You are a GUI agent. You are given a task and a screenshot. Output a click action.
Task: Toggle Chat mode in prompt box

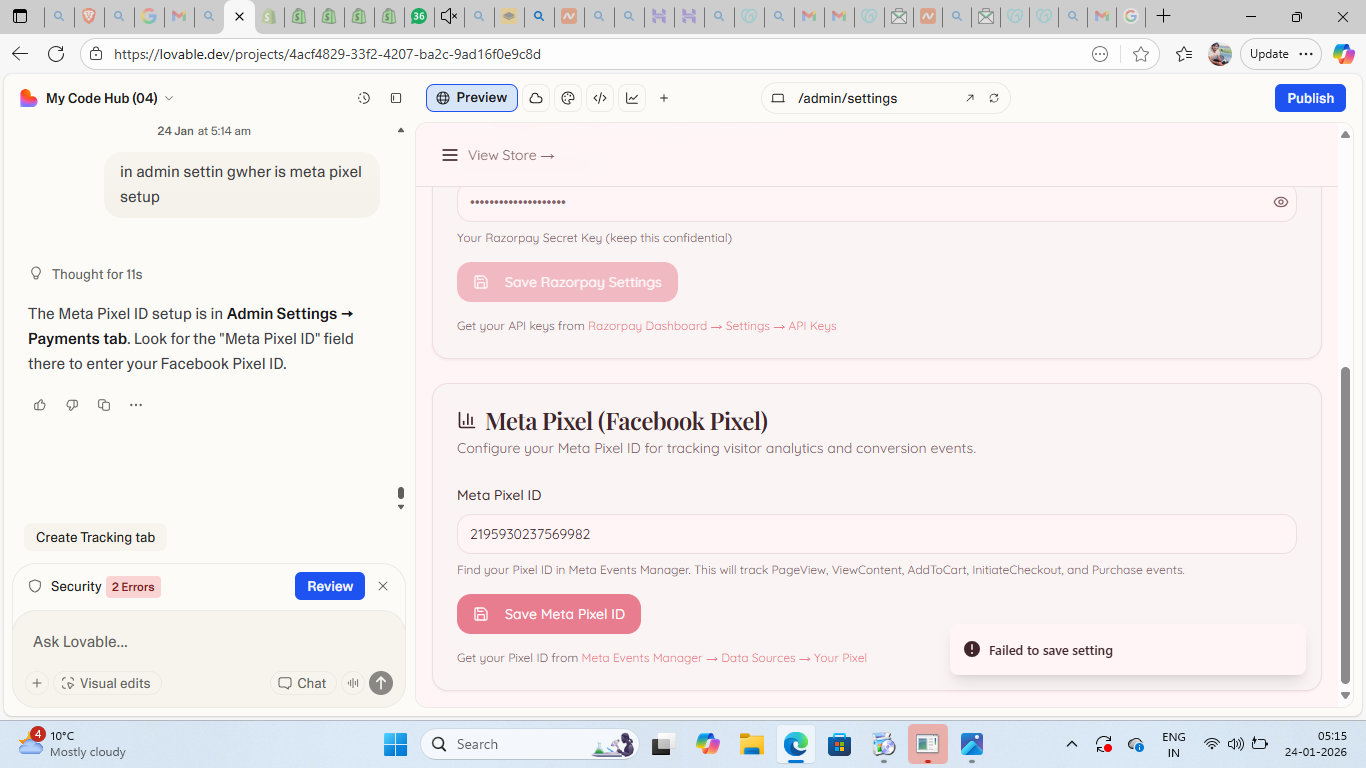(302, 683)
